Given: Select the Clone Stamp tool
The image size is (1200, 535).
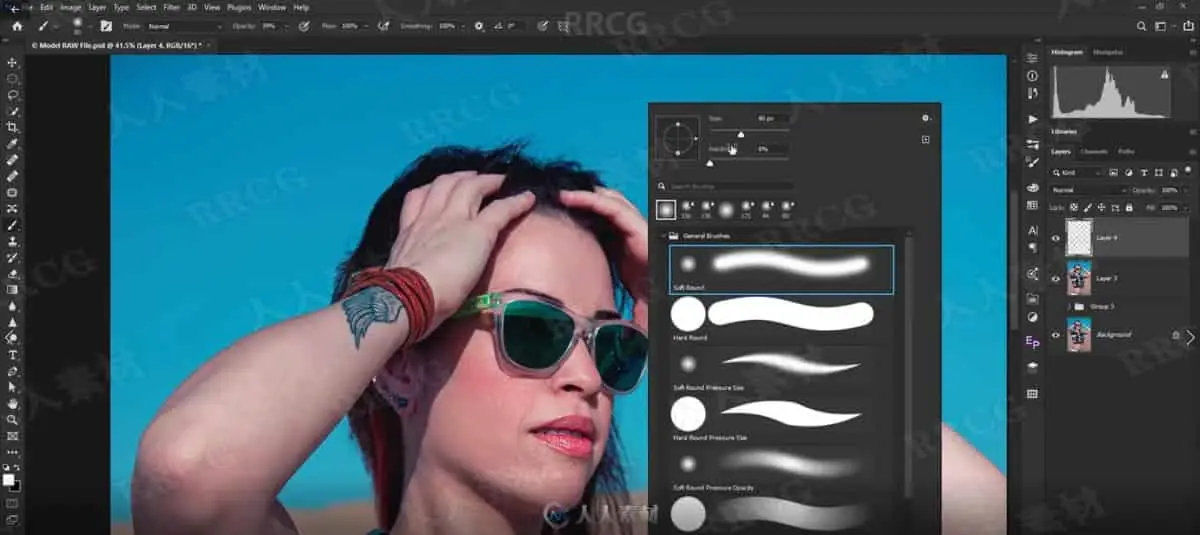Looking at the screenshot, I should [13, 241].
